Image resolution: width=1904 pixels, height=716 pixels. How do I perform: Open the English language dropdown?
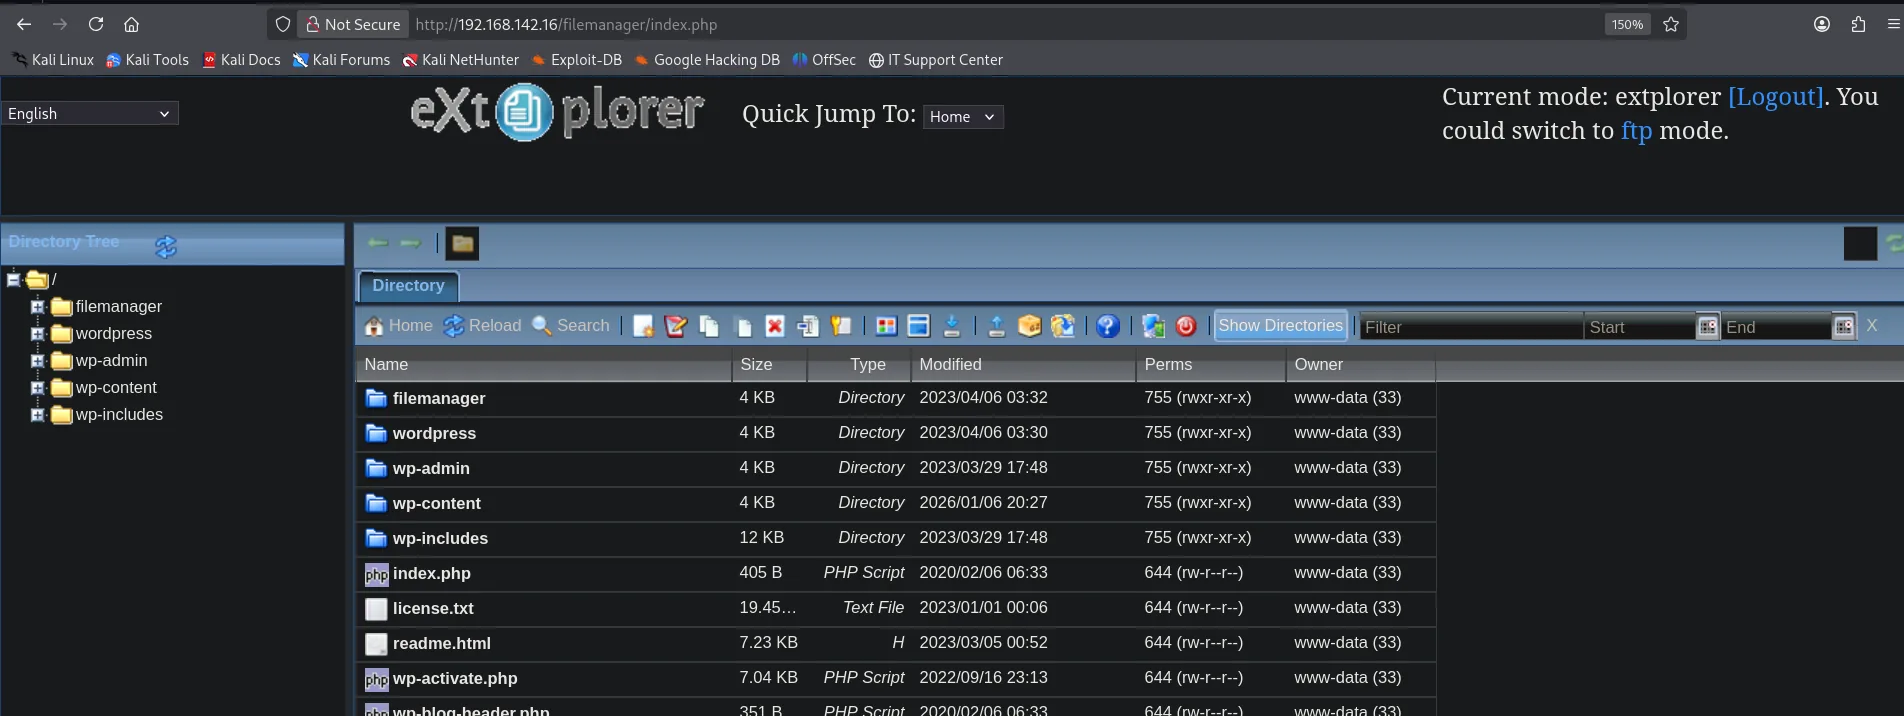(90, 114)
